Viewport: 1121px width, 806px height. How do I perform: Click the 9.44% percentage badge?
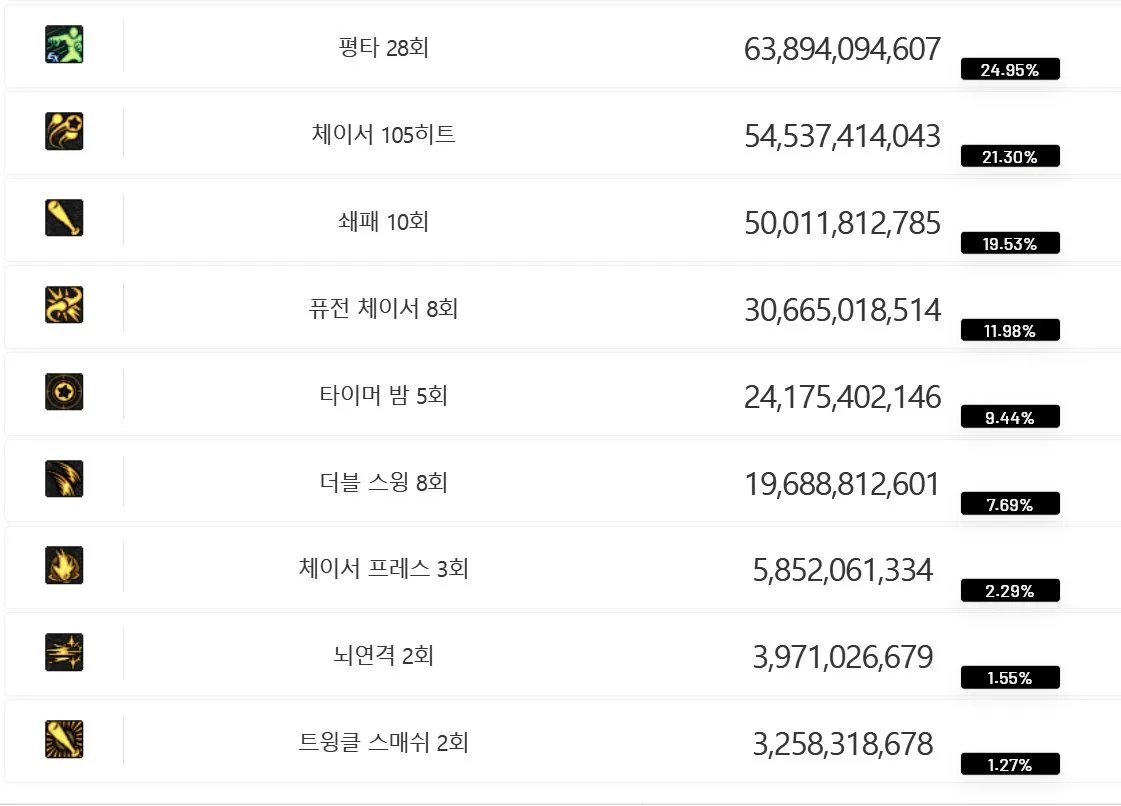click(x=1009, y=418)
